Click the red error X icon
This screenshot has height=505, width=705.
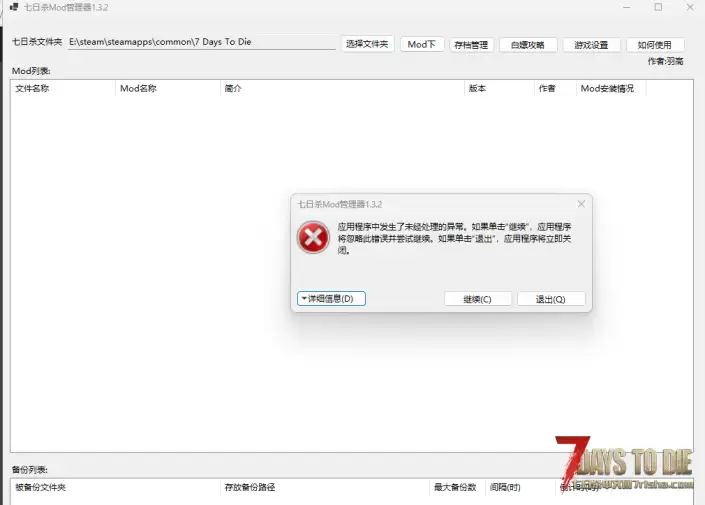coord(313,238)
